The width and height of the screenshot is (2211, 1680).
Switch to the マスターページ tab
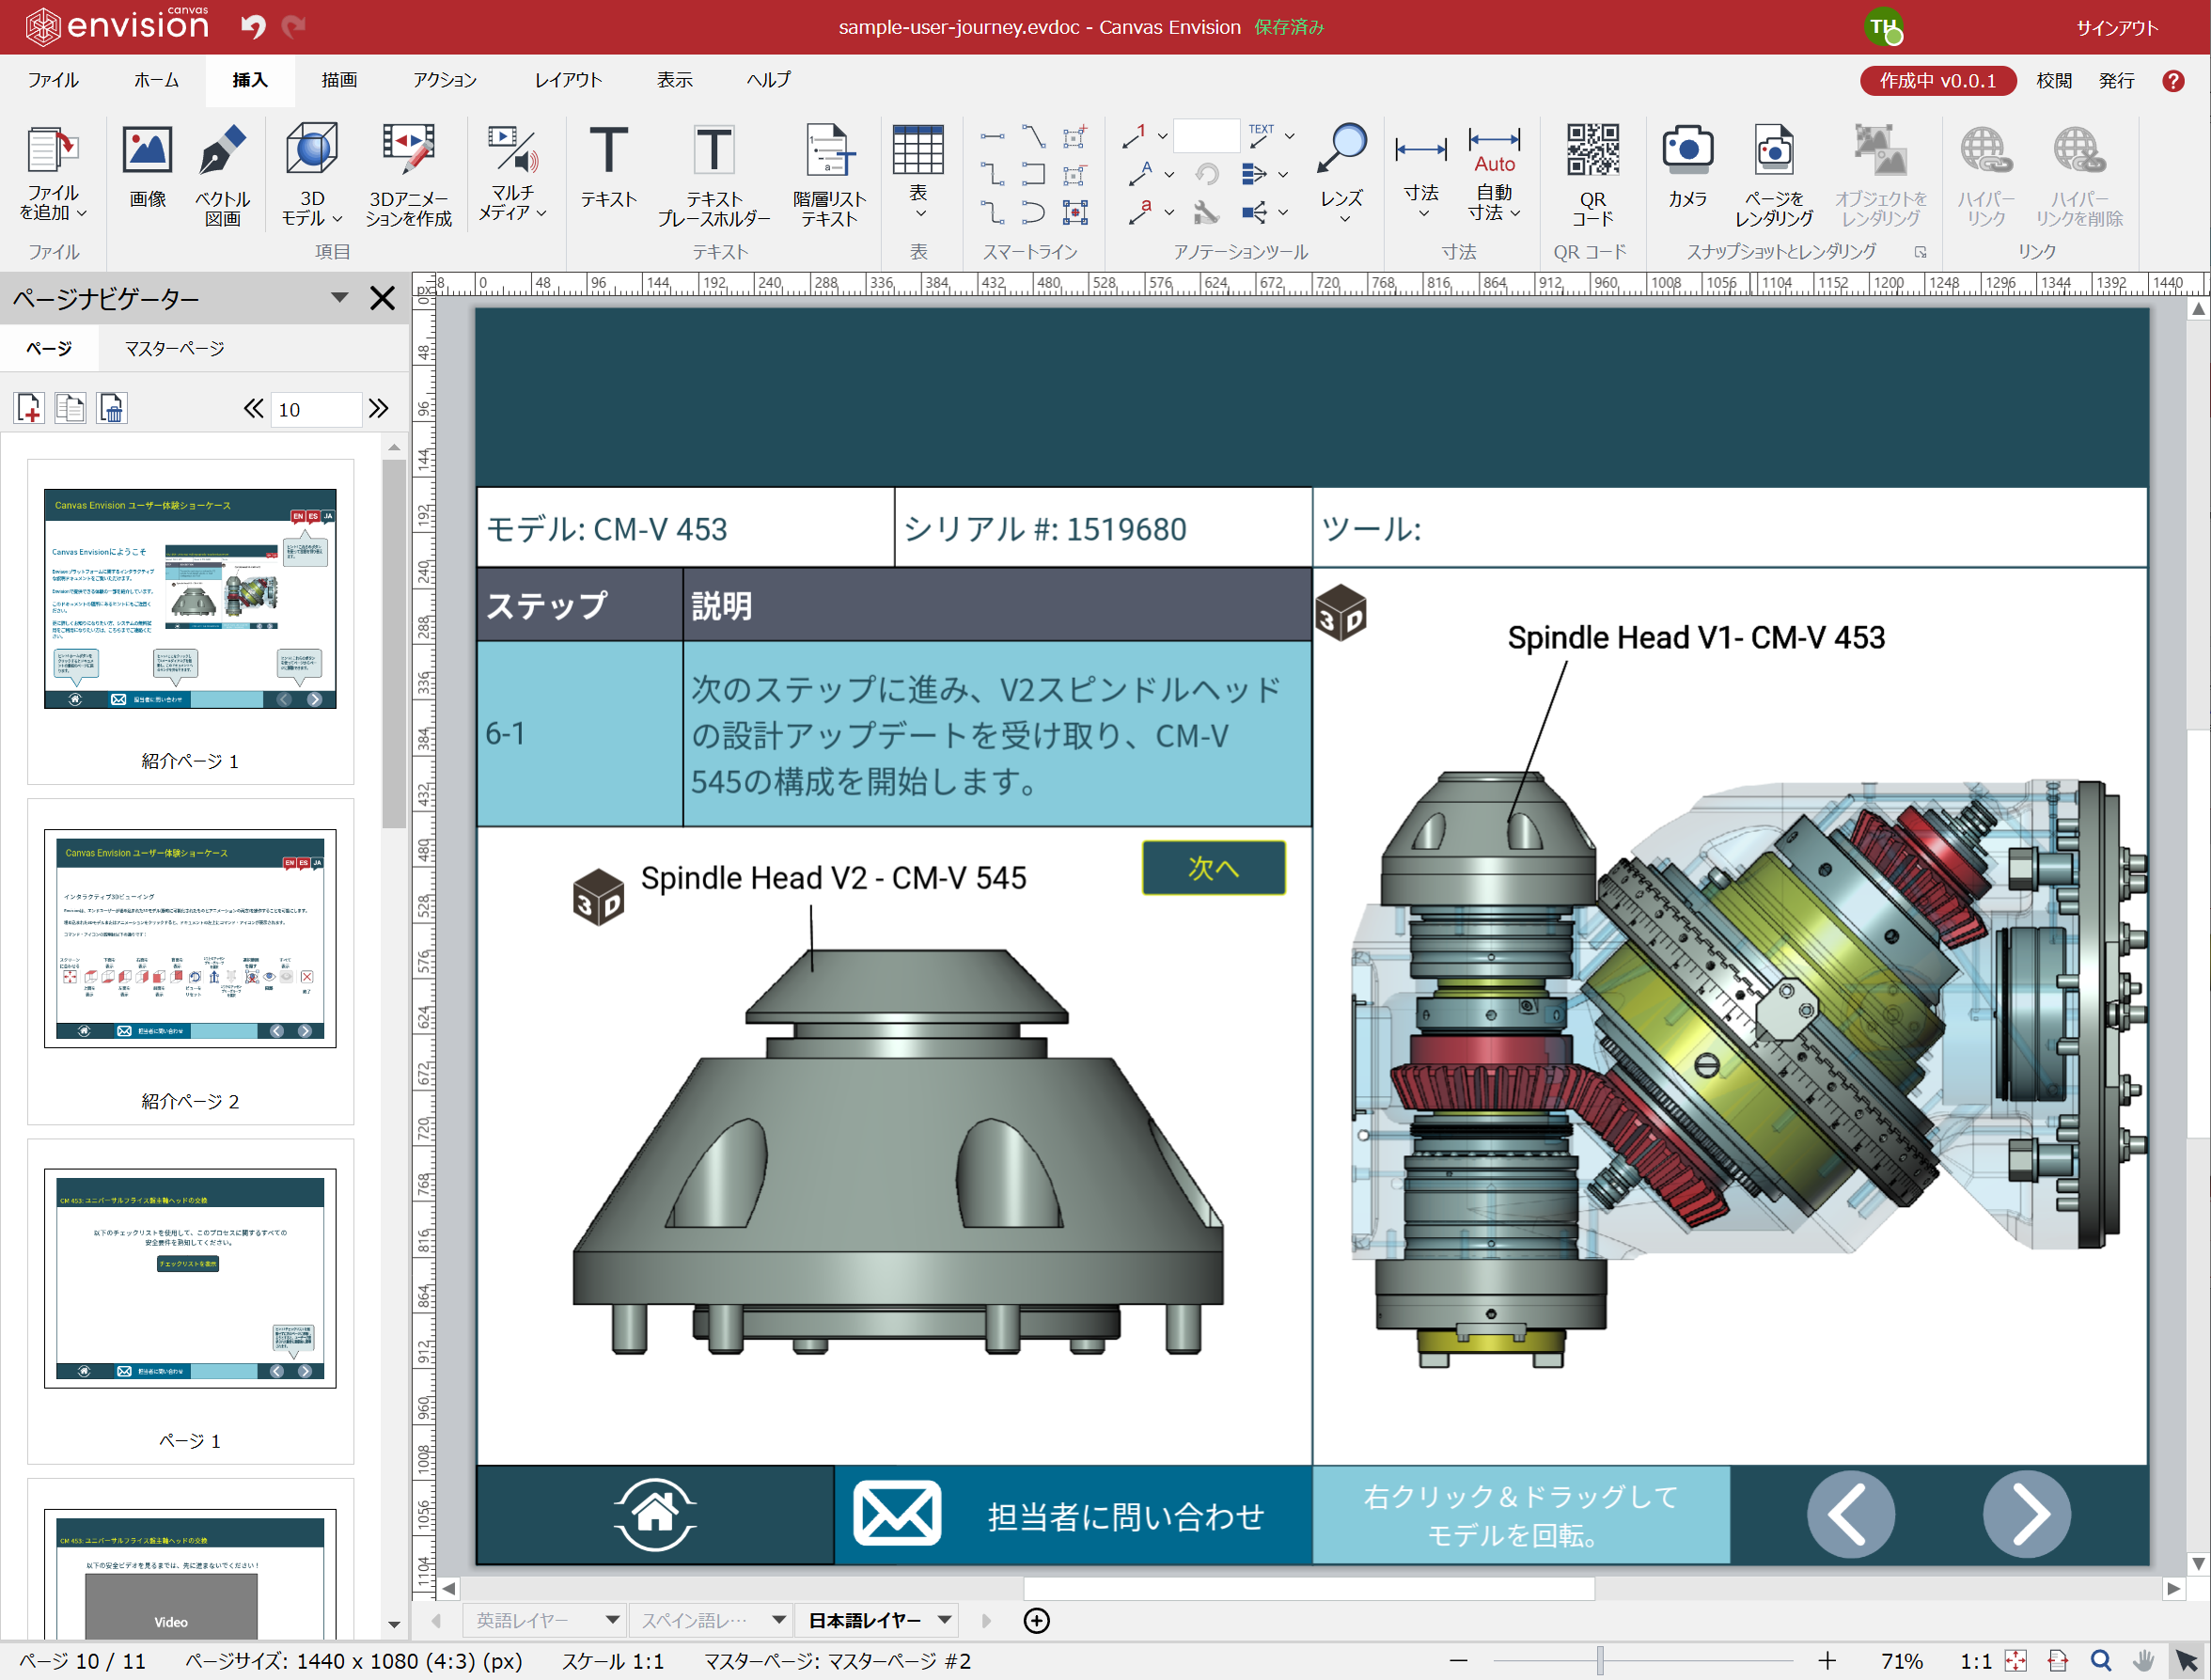174,348
